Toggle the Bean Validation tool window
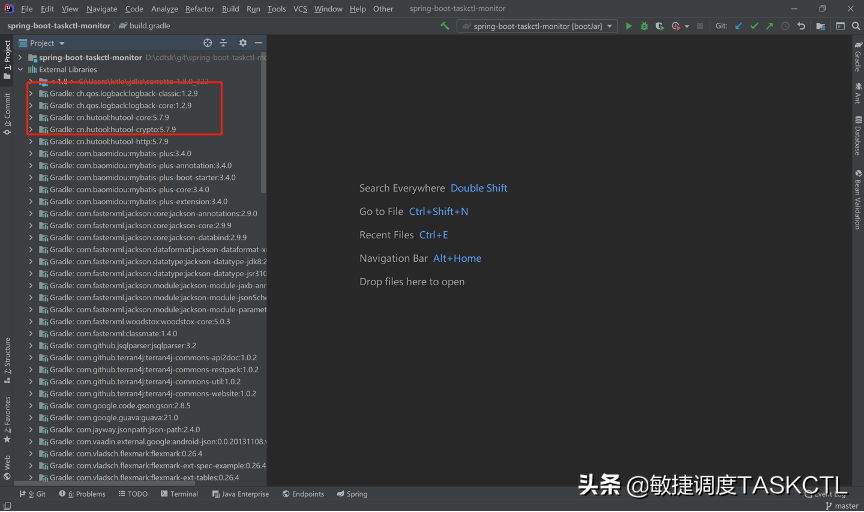 coord(858,200)
